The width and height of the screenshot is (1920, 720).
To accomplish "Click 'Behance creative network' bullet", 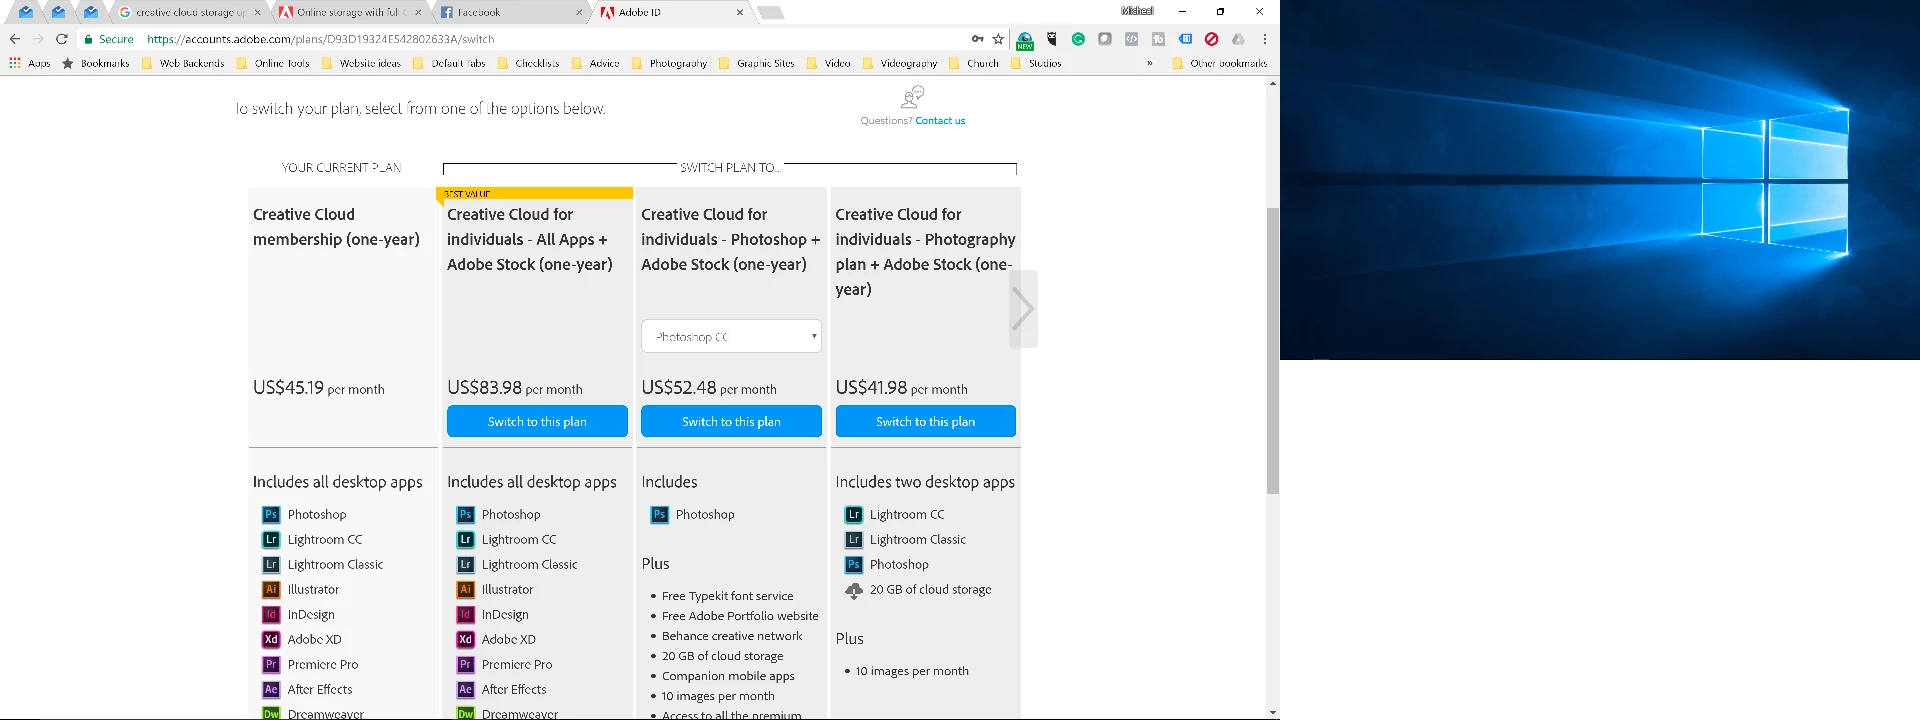I will click(x=732, y=636).
